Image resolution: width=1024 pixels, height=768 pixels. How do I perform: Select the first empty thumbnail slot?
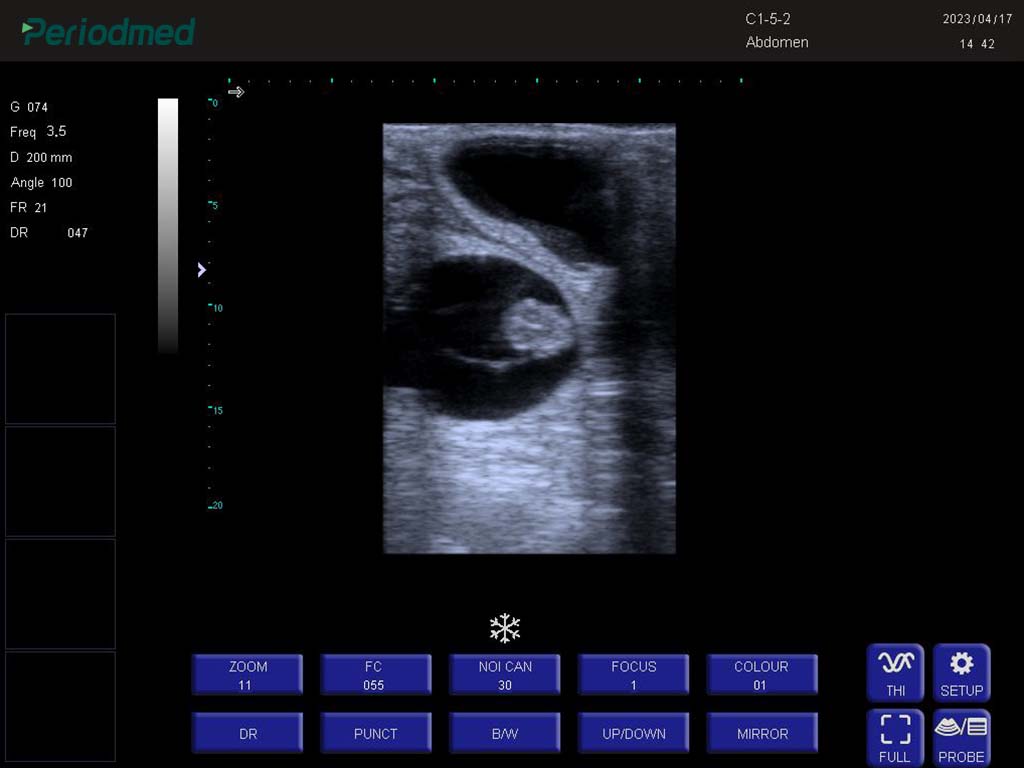pyautogui.click(x=60, y=369)
